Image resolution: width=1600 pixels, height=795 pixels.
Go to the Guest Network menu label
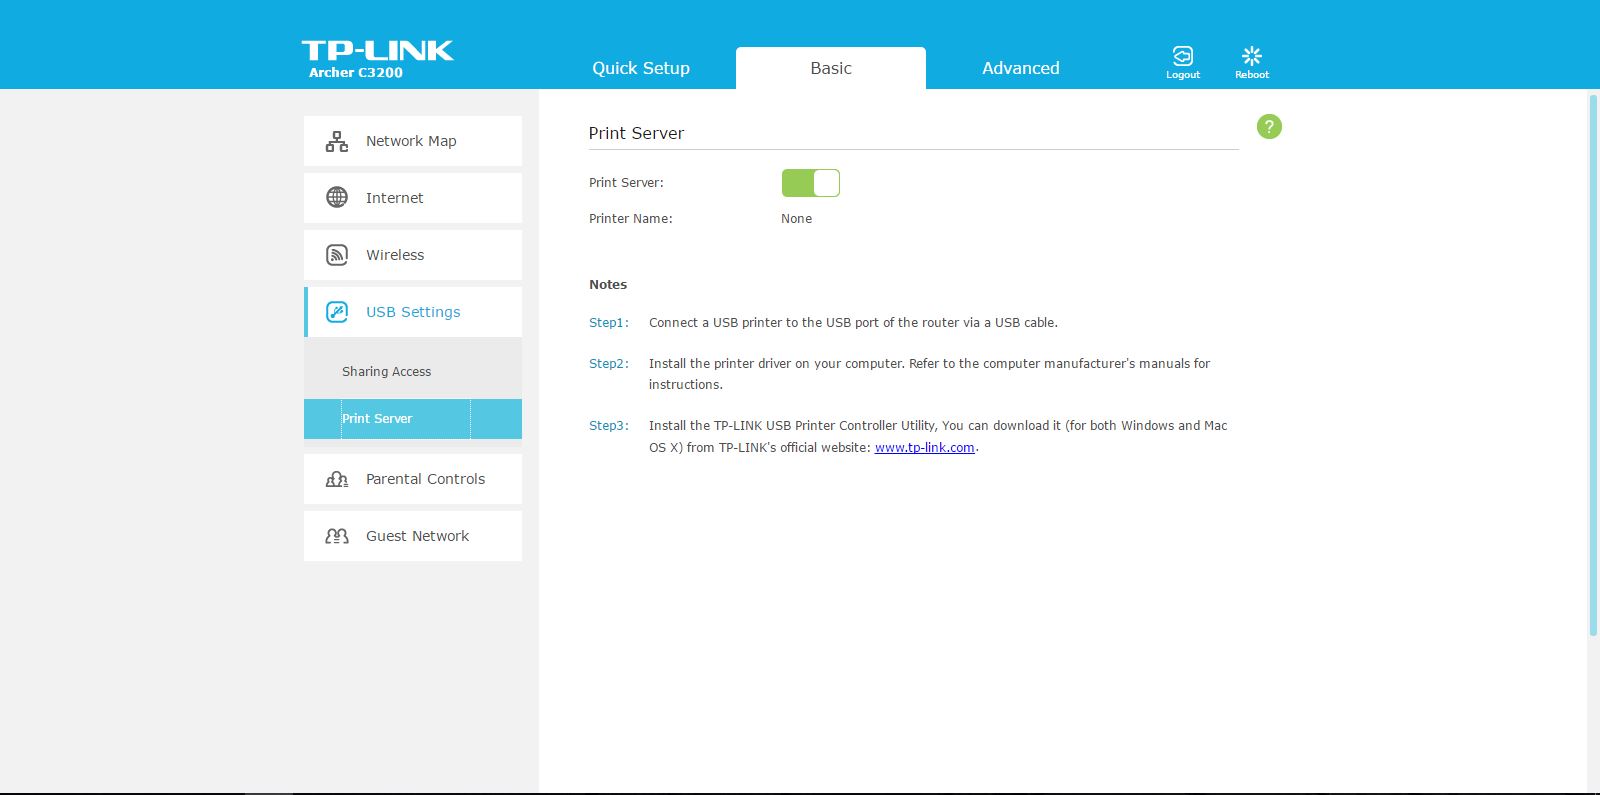(x=418, y=536)
